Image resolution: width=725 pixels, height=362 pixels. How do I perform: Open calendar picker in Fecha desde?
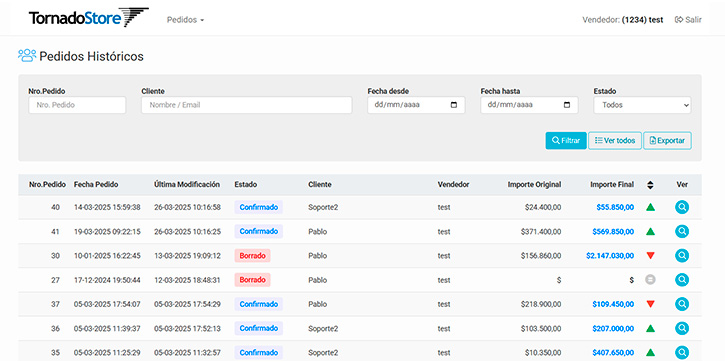pyautogui.click(x=454, y=105)
